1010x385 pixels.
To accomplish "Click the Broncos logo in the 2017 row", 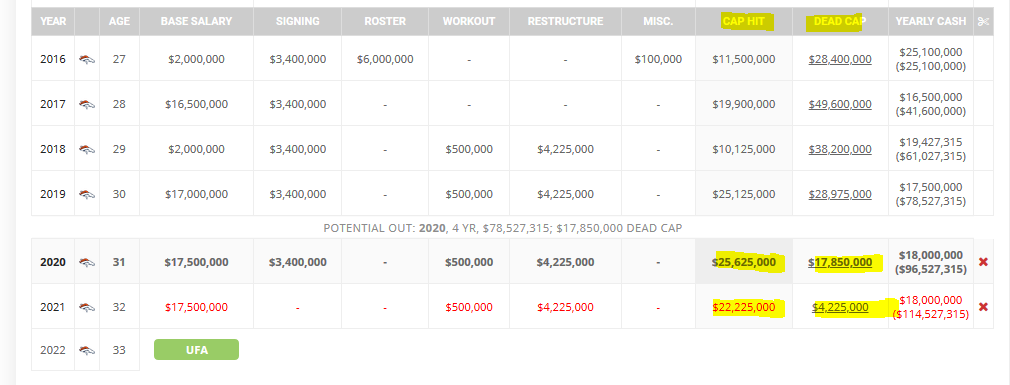I will click(87, 104).
